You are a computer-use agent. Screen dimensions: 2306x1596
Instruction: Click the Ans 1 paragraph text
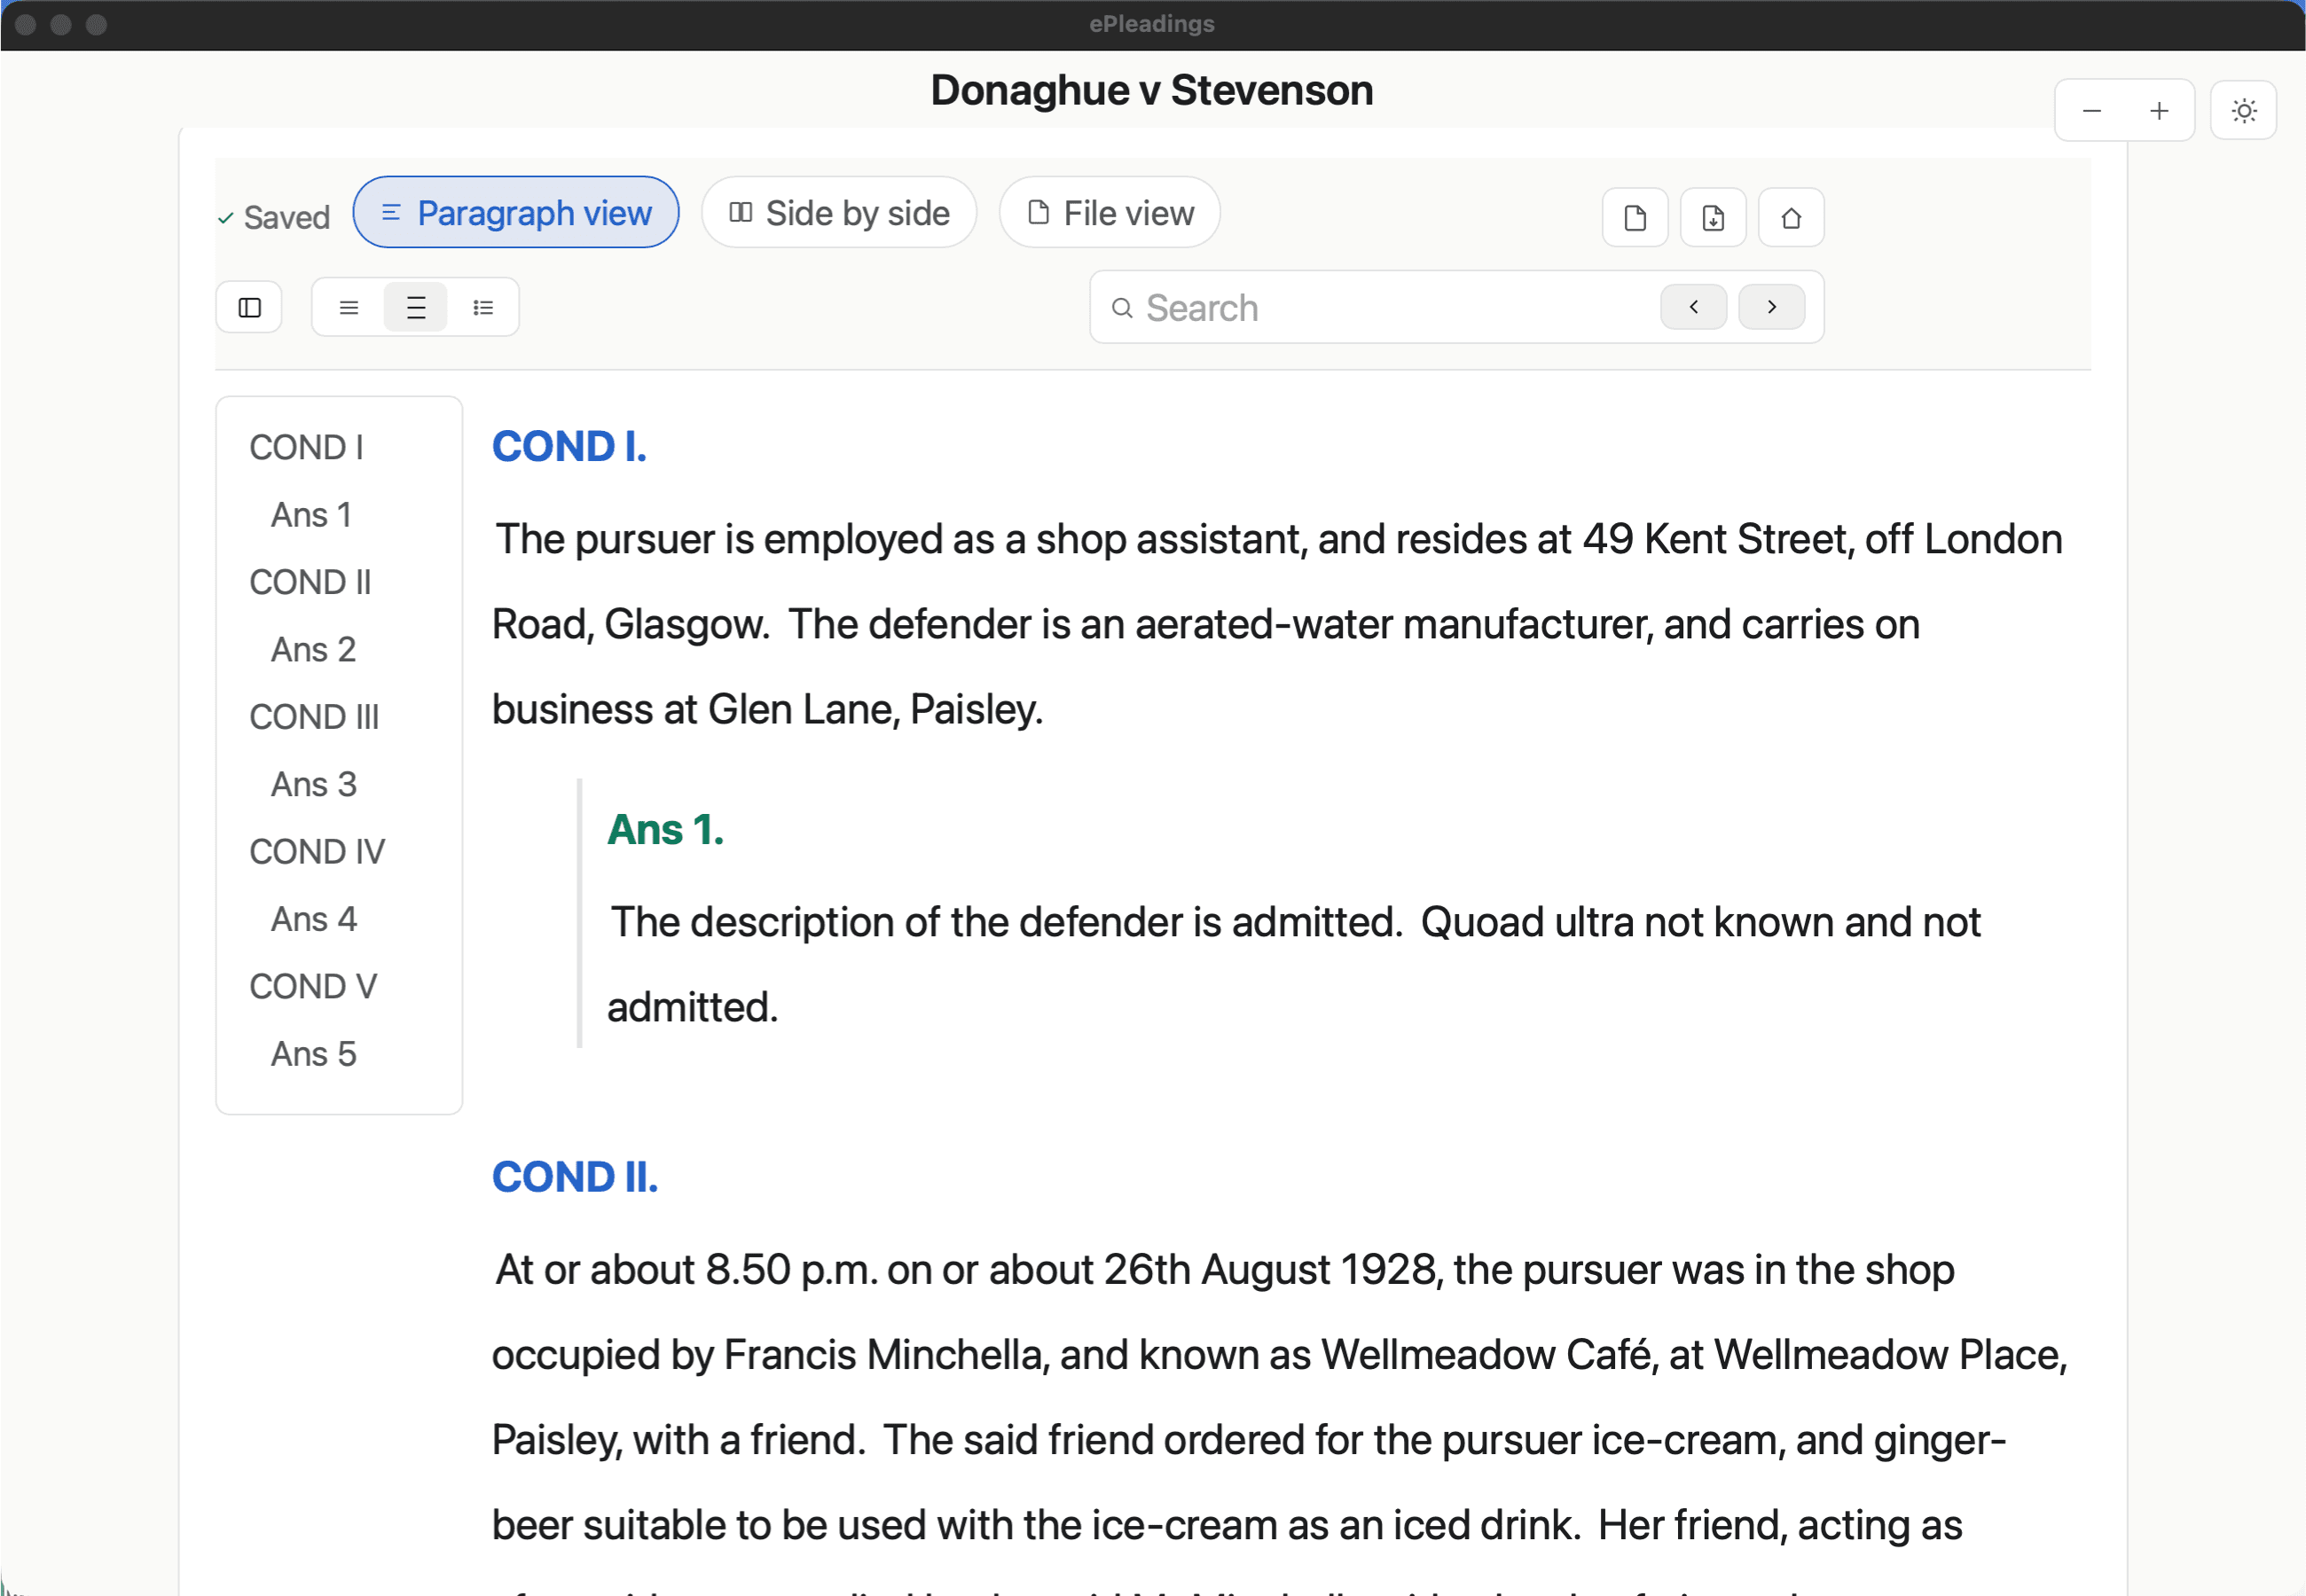coord(1294,964)
